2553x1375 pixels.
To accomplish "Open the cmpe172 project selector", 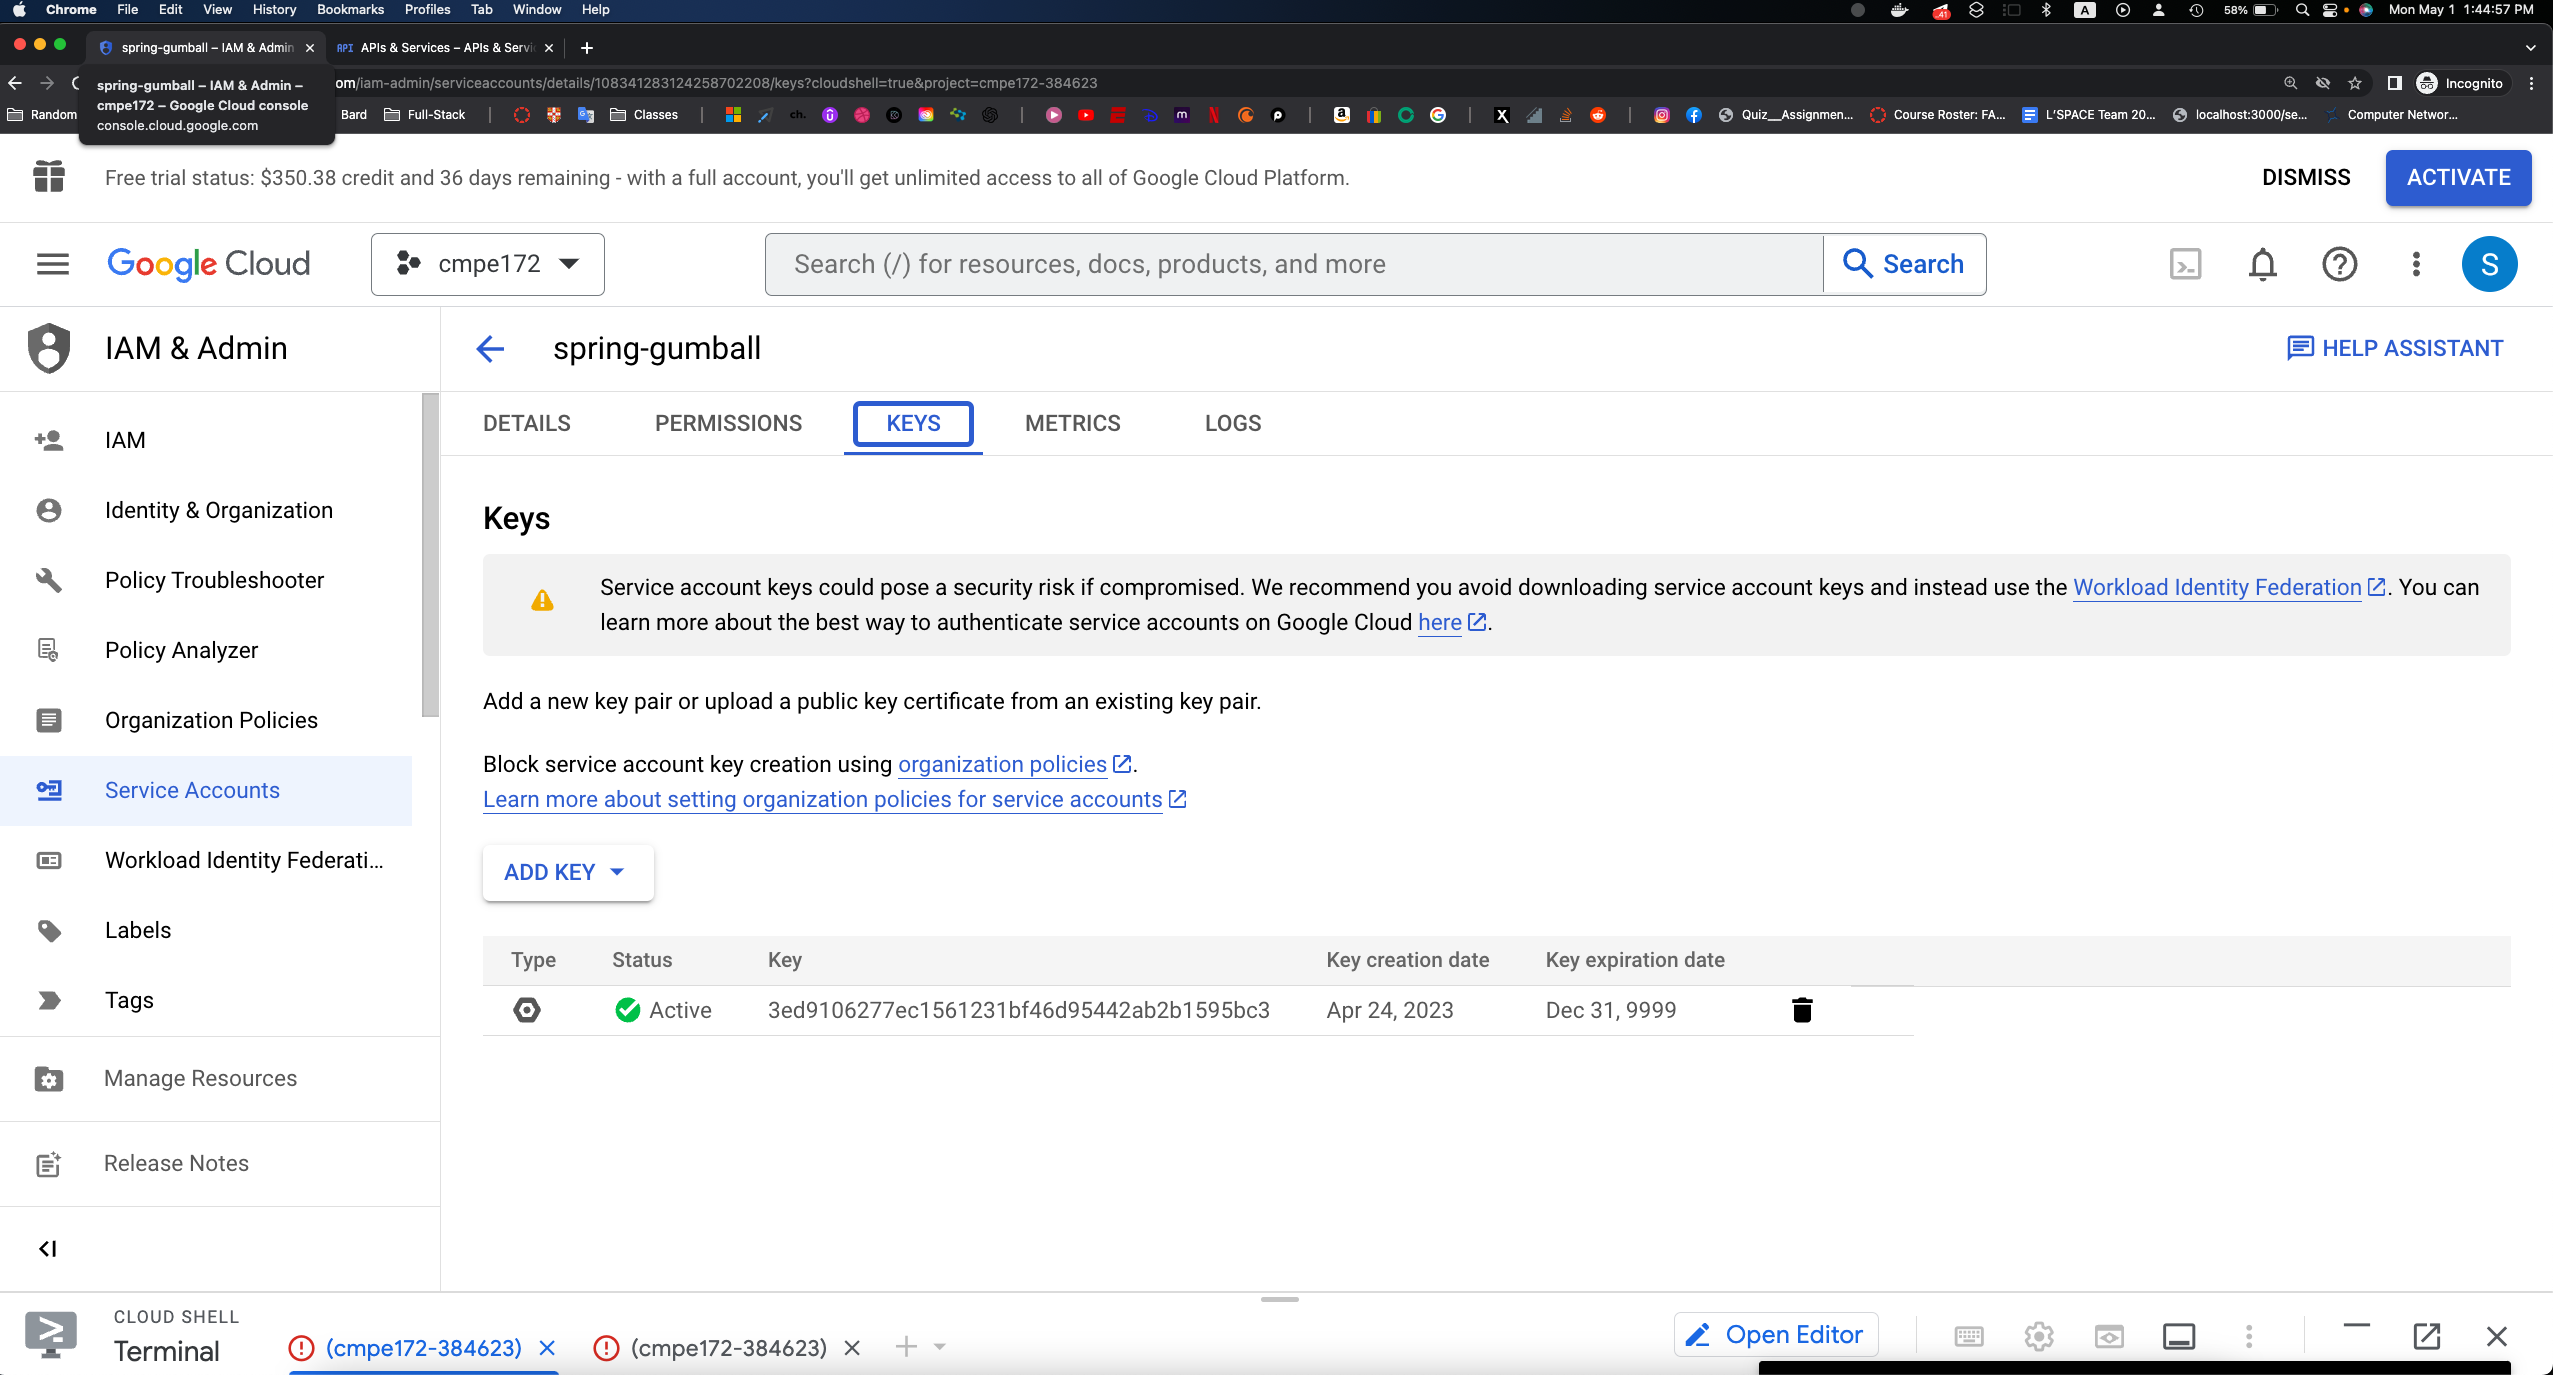I will coord(486,263).
